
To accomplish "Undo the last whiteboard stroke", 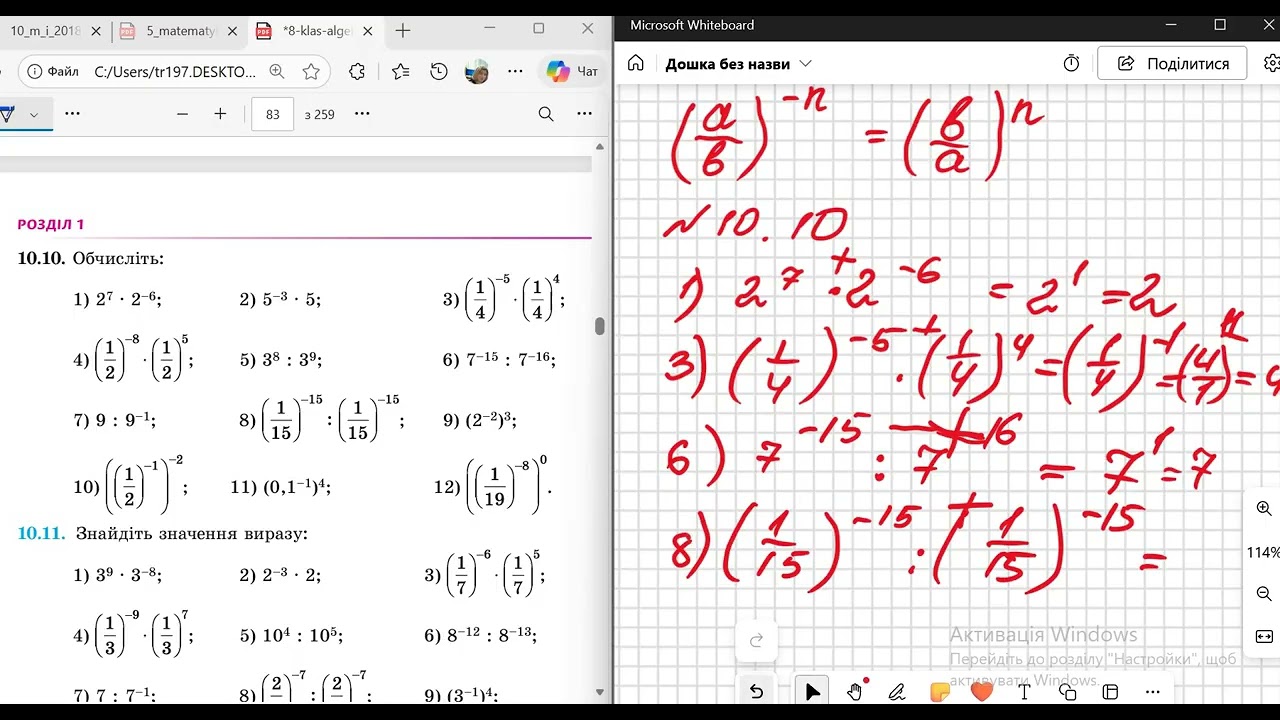I will click(757, 691).
